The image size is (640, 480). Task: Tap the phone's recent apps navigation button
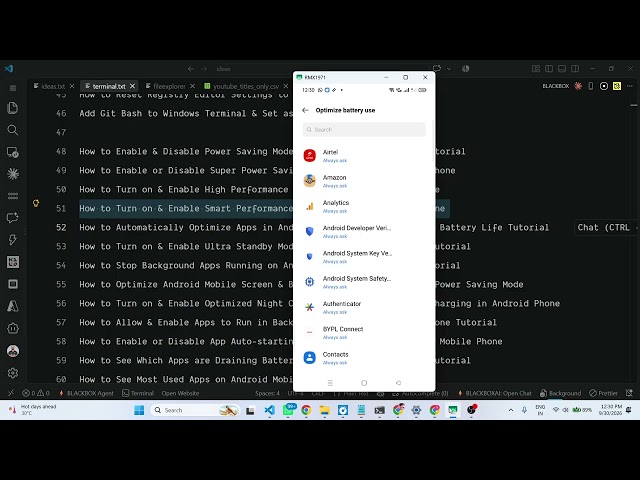[x=330, y=383]
